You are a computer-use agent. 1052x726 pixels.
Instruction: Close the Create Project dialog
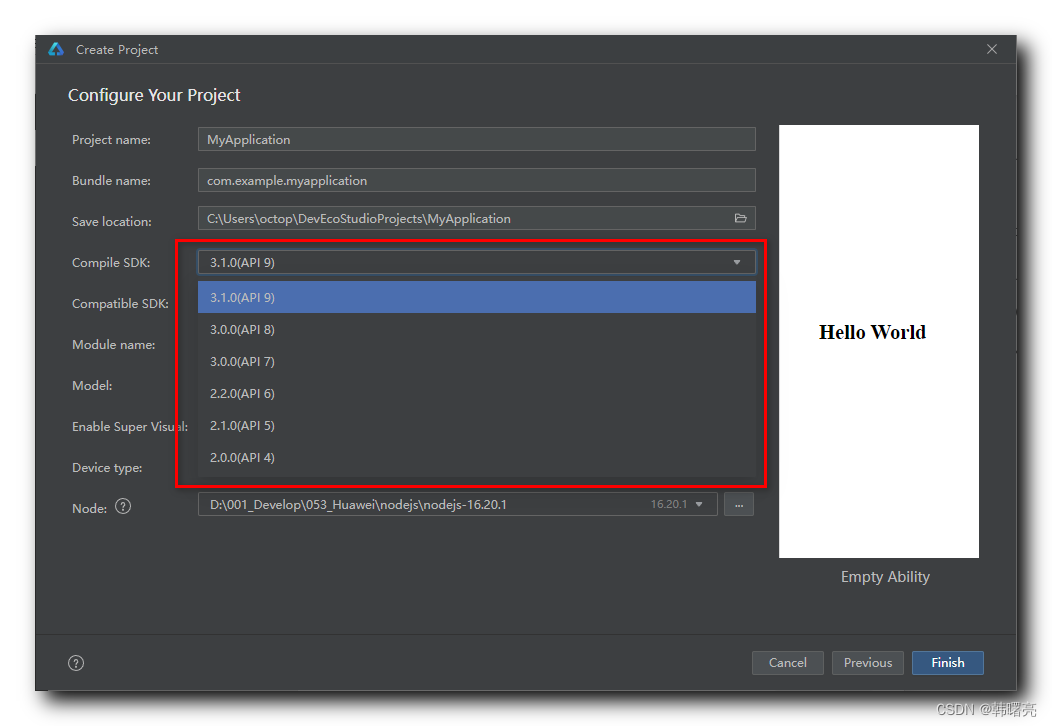click(x=991, y=49)
